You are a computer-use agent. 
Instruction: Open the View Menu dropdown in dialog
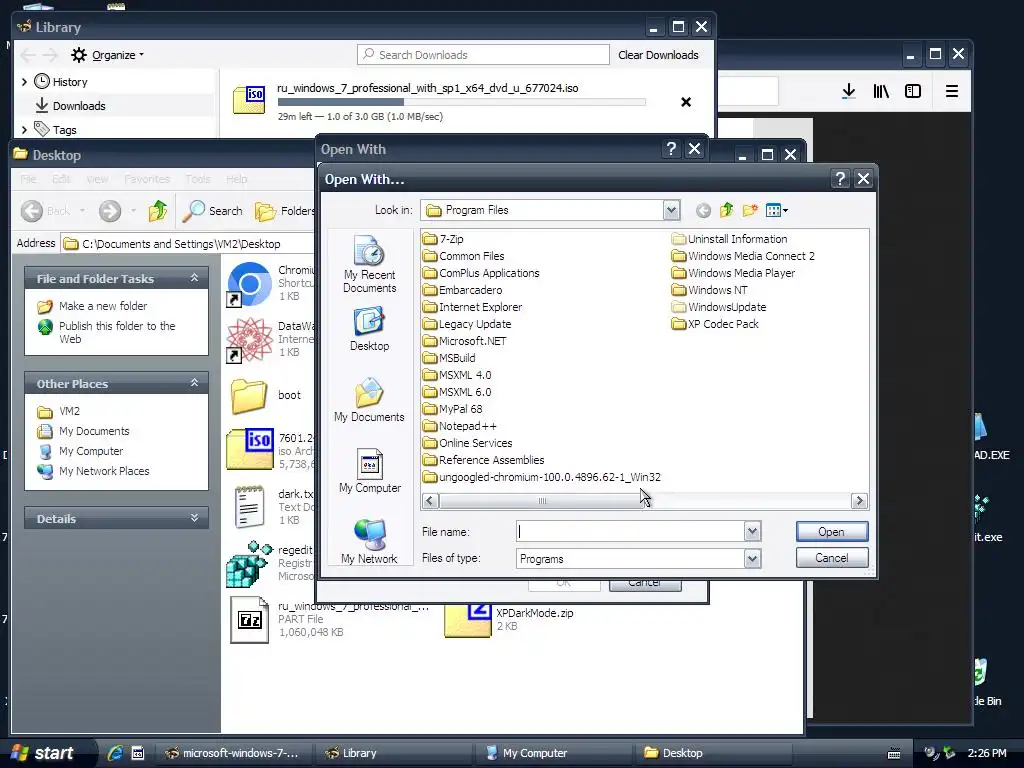(776, 210)
